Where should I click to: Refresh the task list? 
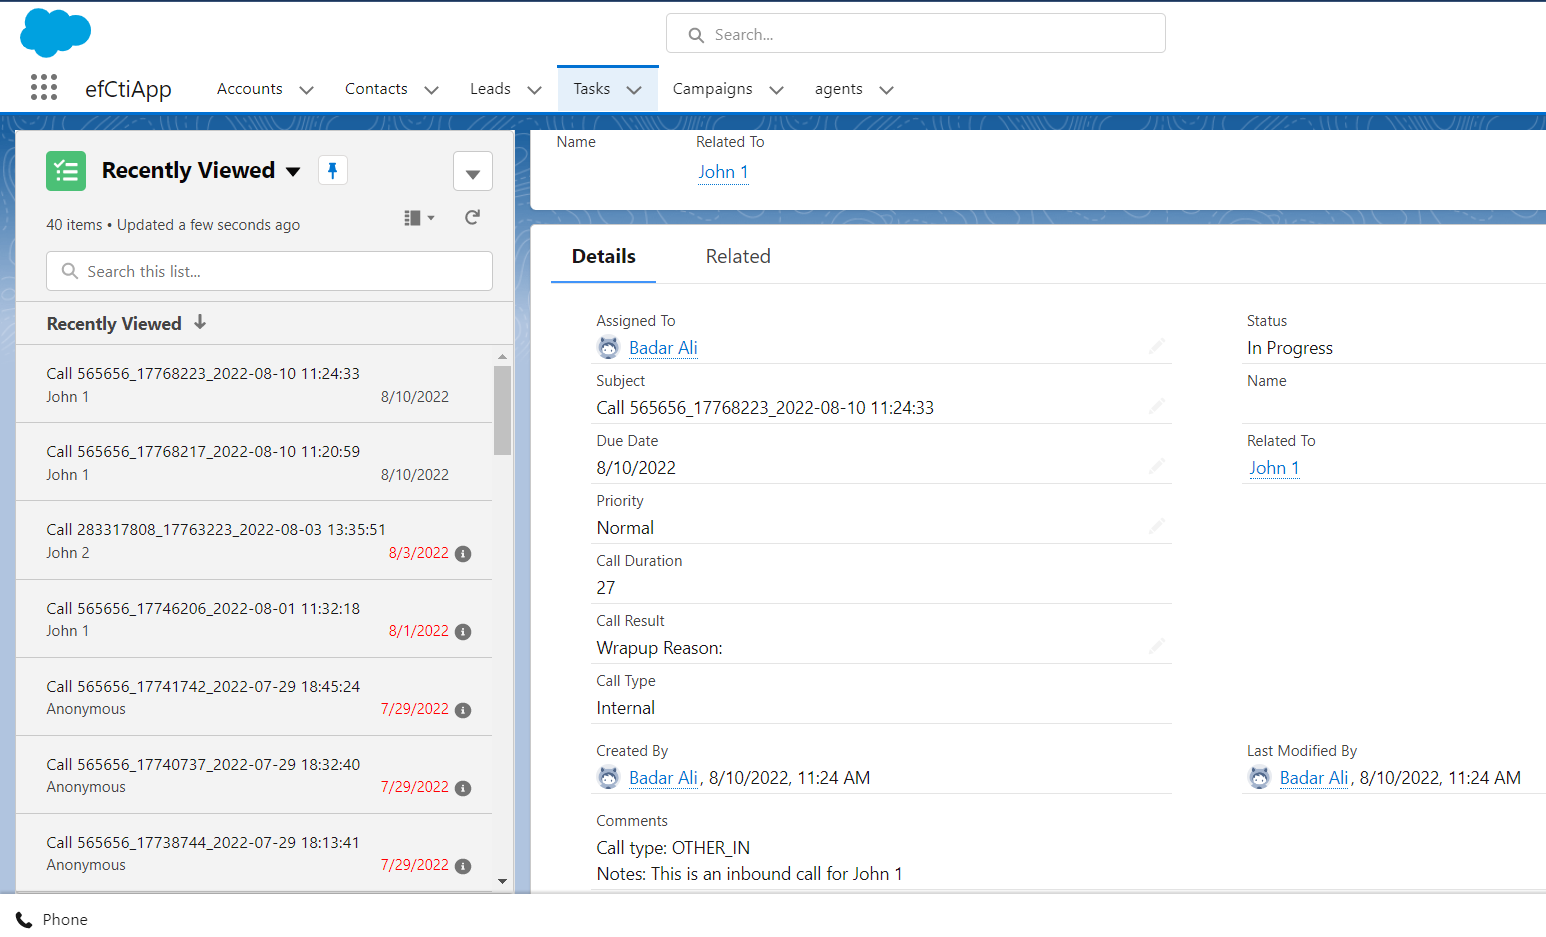click(472, 218)
